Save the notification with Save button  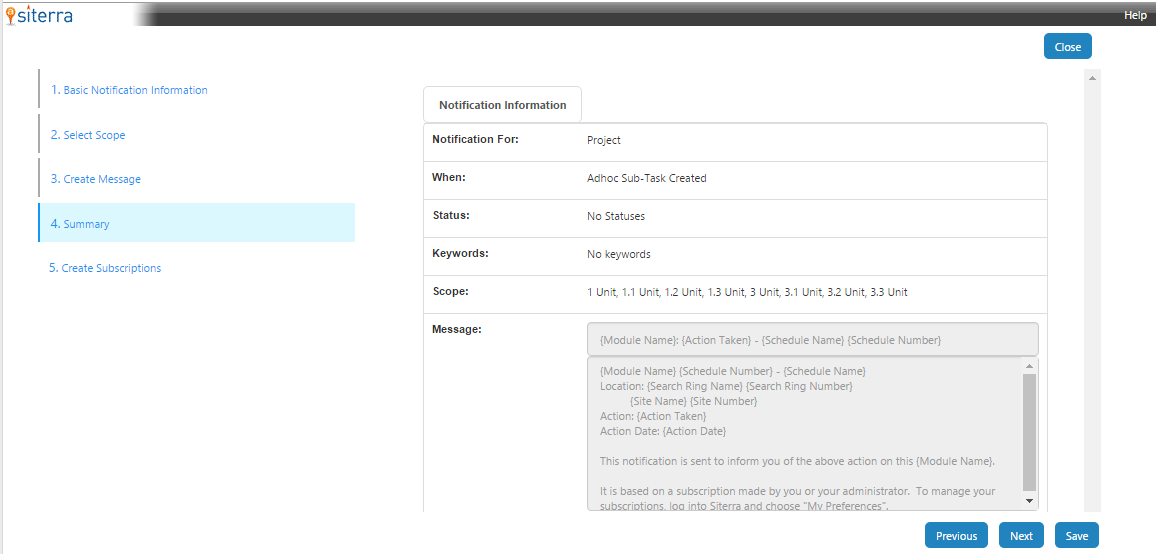coord(1076,536)
